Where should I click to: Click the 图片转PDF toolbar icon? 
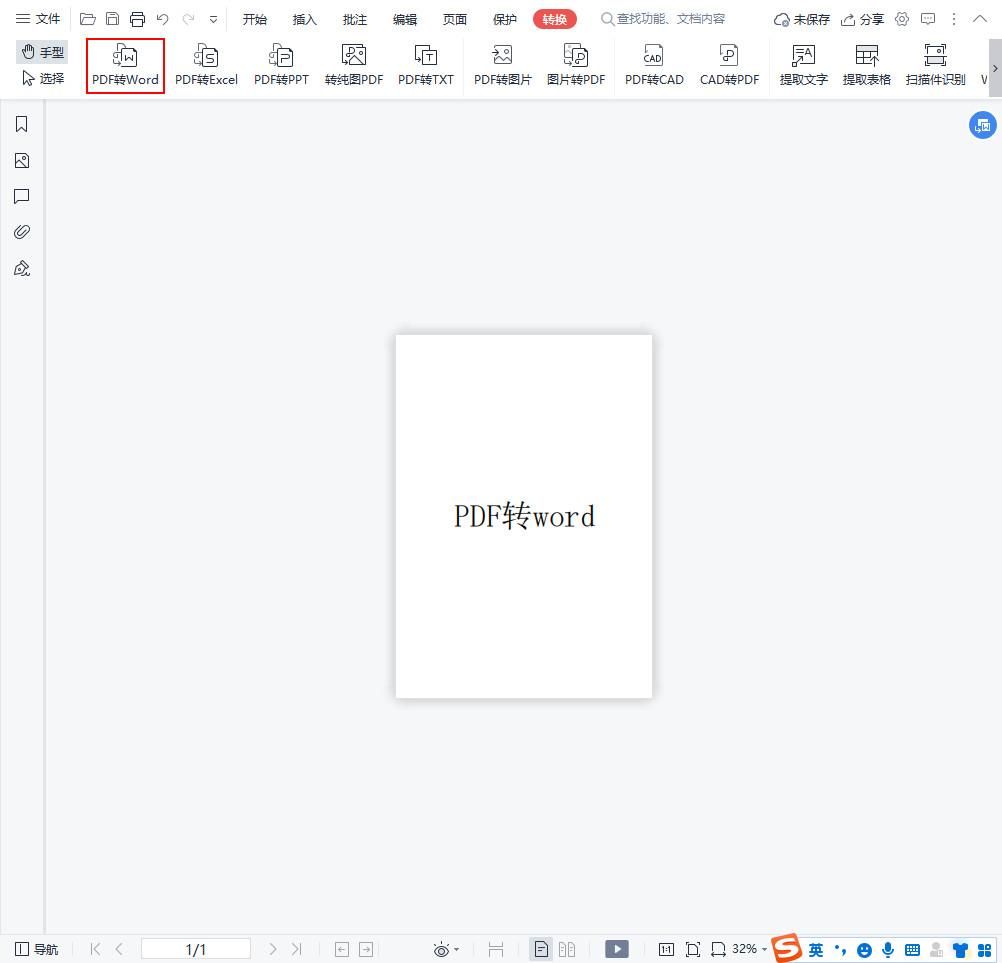click(x=576, y=63)
